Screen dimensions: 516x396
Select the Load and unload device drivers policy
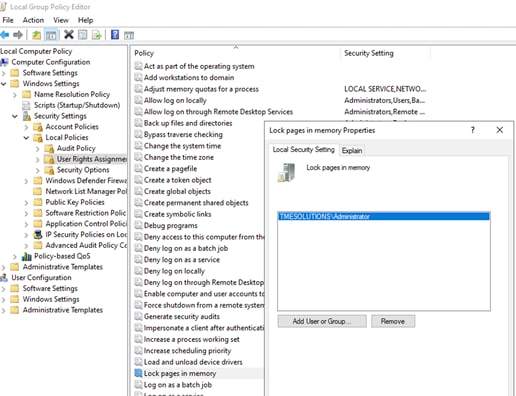pos(193,362)
